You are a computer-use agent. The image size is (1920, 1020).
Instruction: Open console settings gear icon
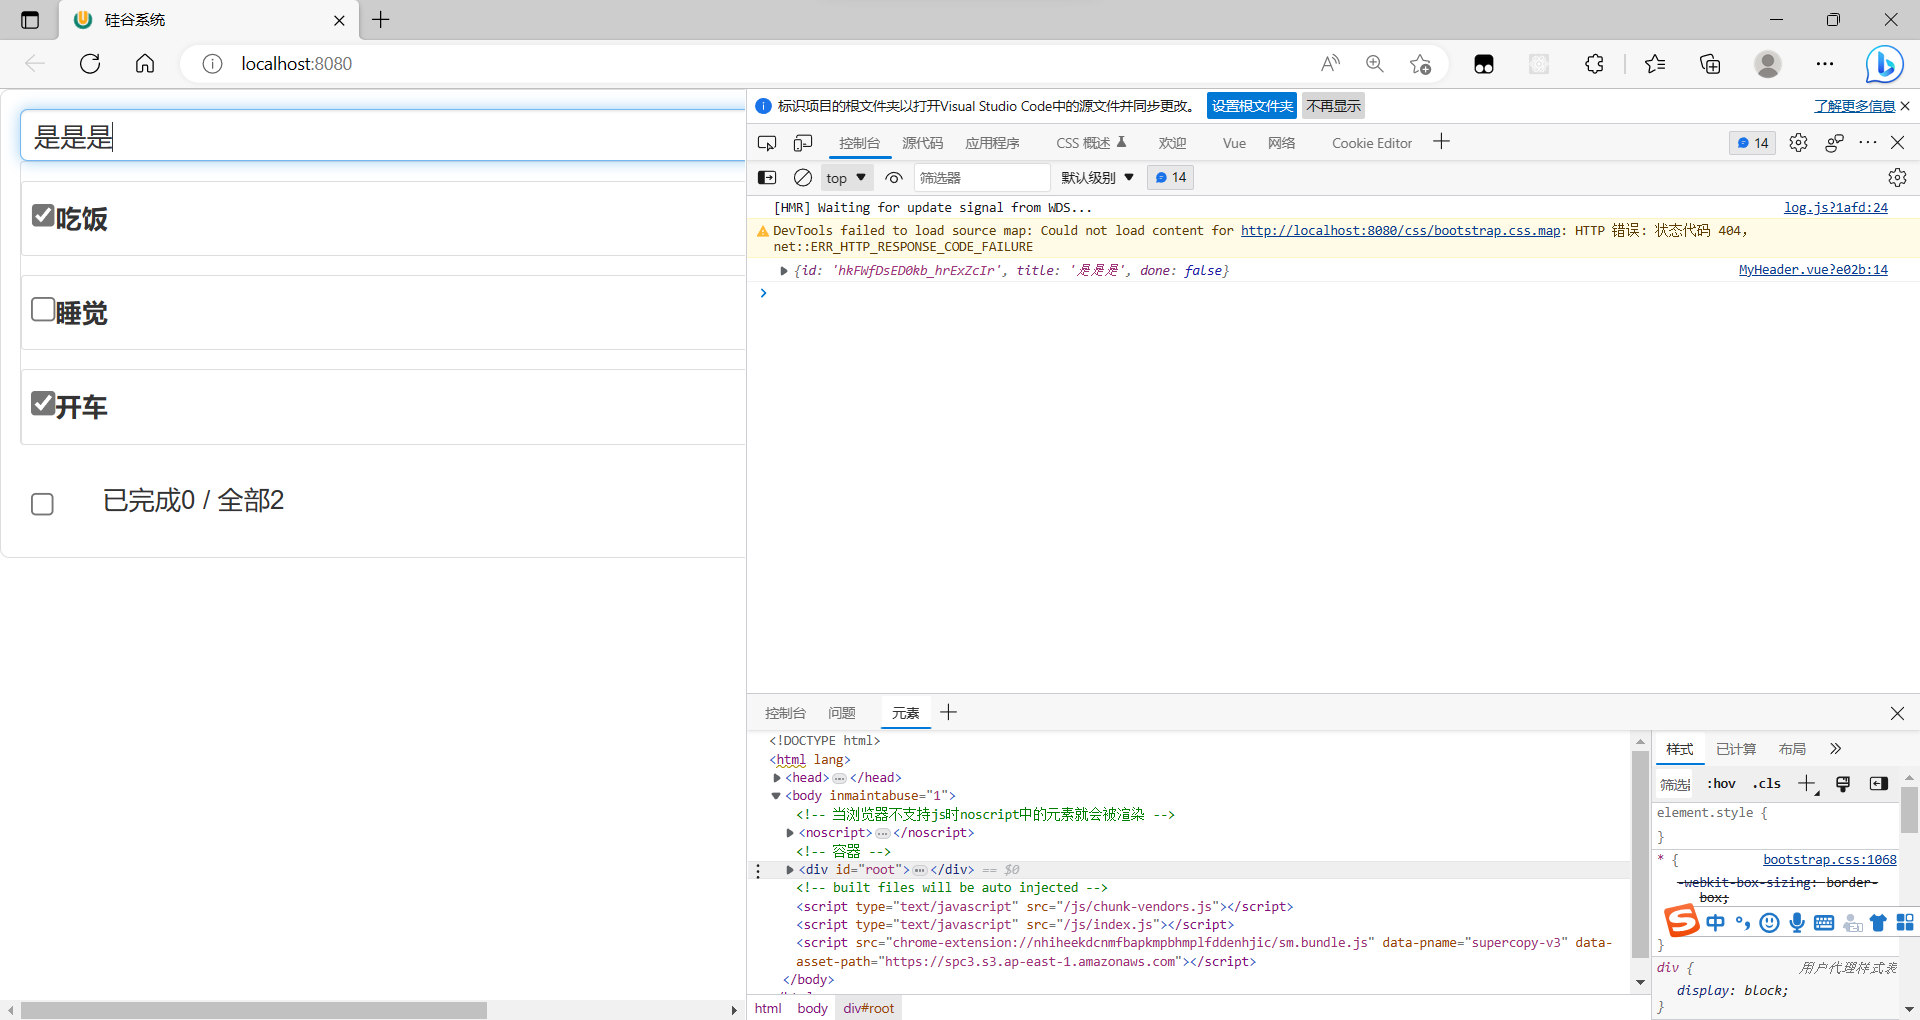click(x=1897, y=177)
